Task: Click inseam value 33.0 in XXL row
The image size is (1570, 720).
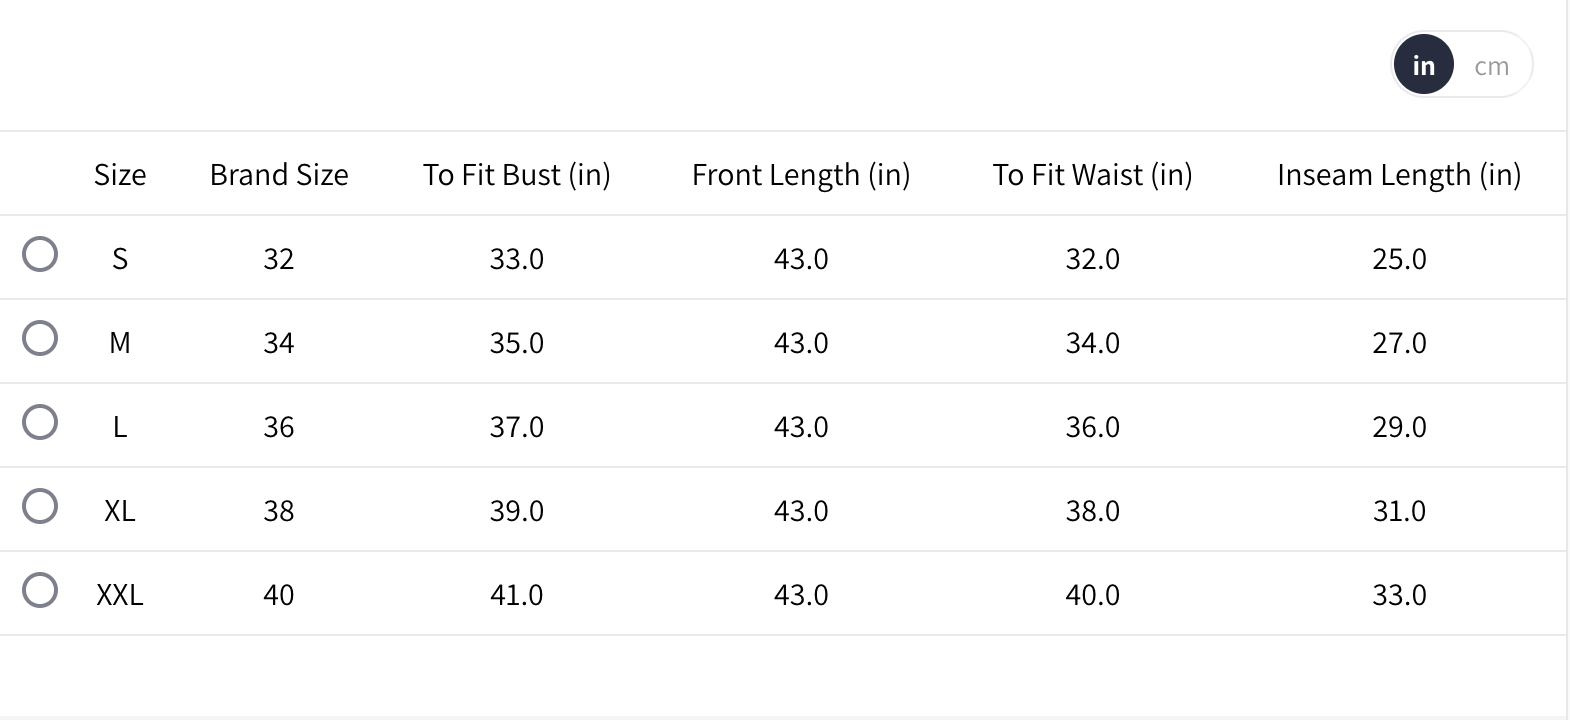Action: click(1399, 595)
